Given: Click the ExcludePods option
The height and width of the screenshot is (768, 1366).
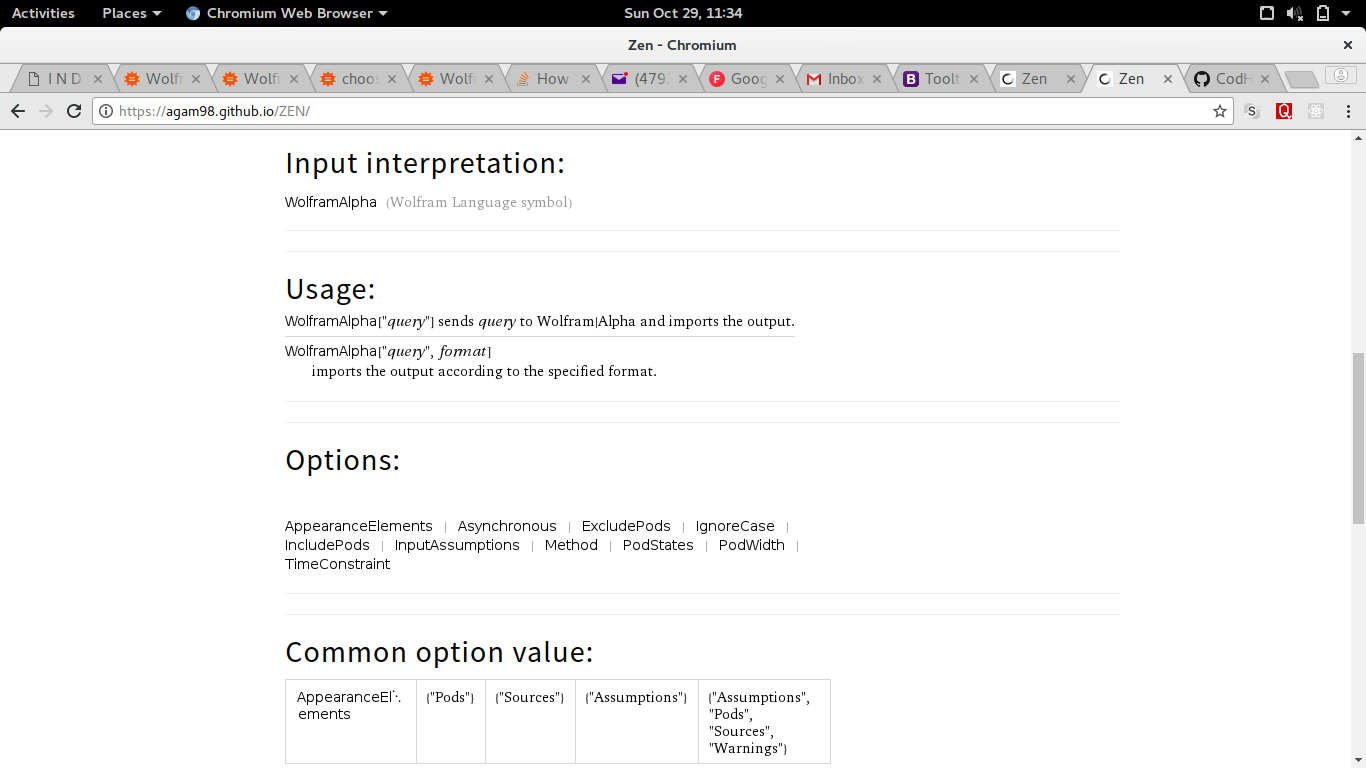Looking at the screenshot, I should [x=626, y=526].
